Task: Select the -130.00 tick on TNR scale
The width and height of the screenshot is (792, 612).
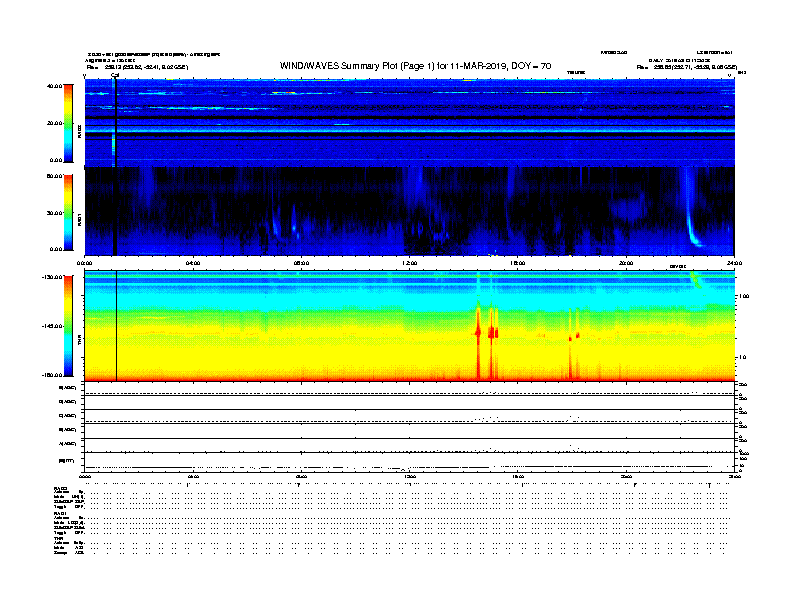Action: coord(52,277)
